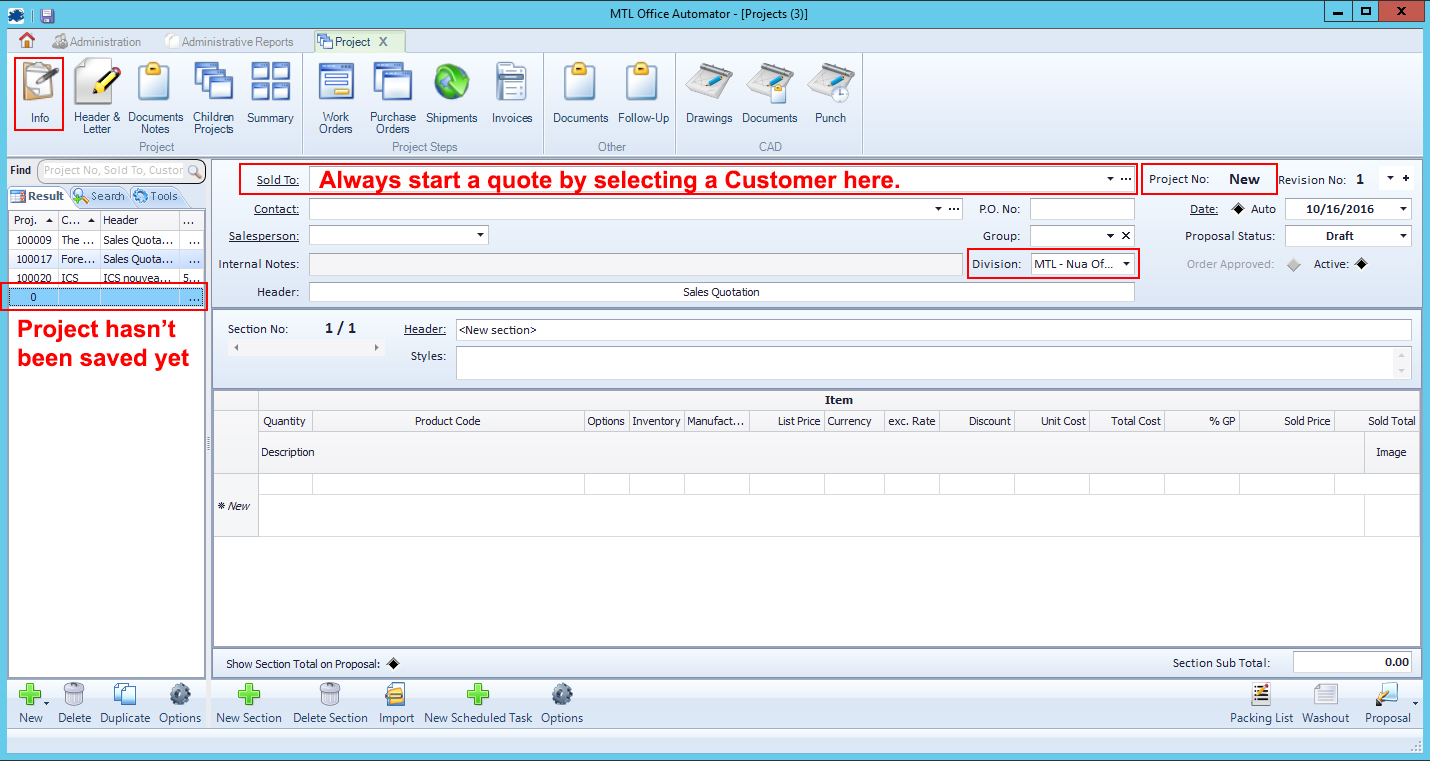This screenshot has height=761, width=1430.
Task: Click the Import icon in bottom toolbar
Action: click(396, 703)
